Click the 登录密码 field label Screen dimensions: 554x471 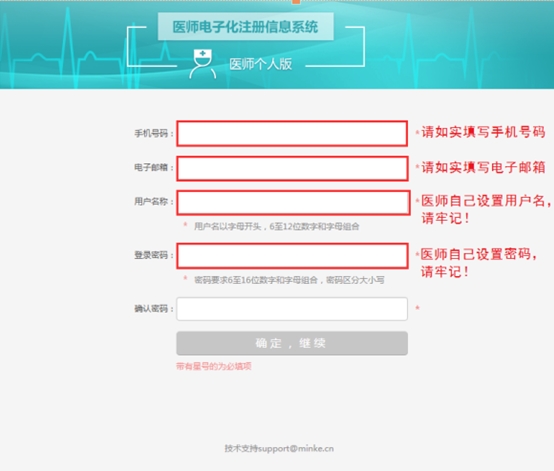[151, 255]
